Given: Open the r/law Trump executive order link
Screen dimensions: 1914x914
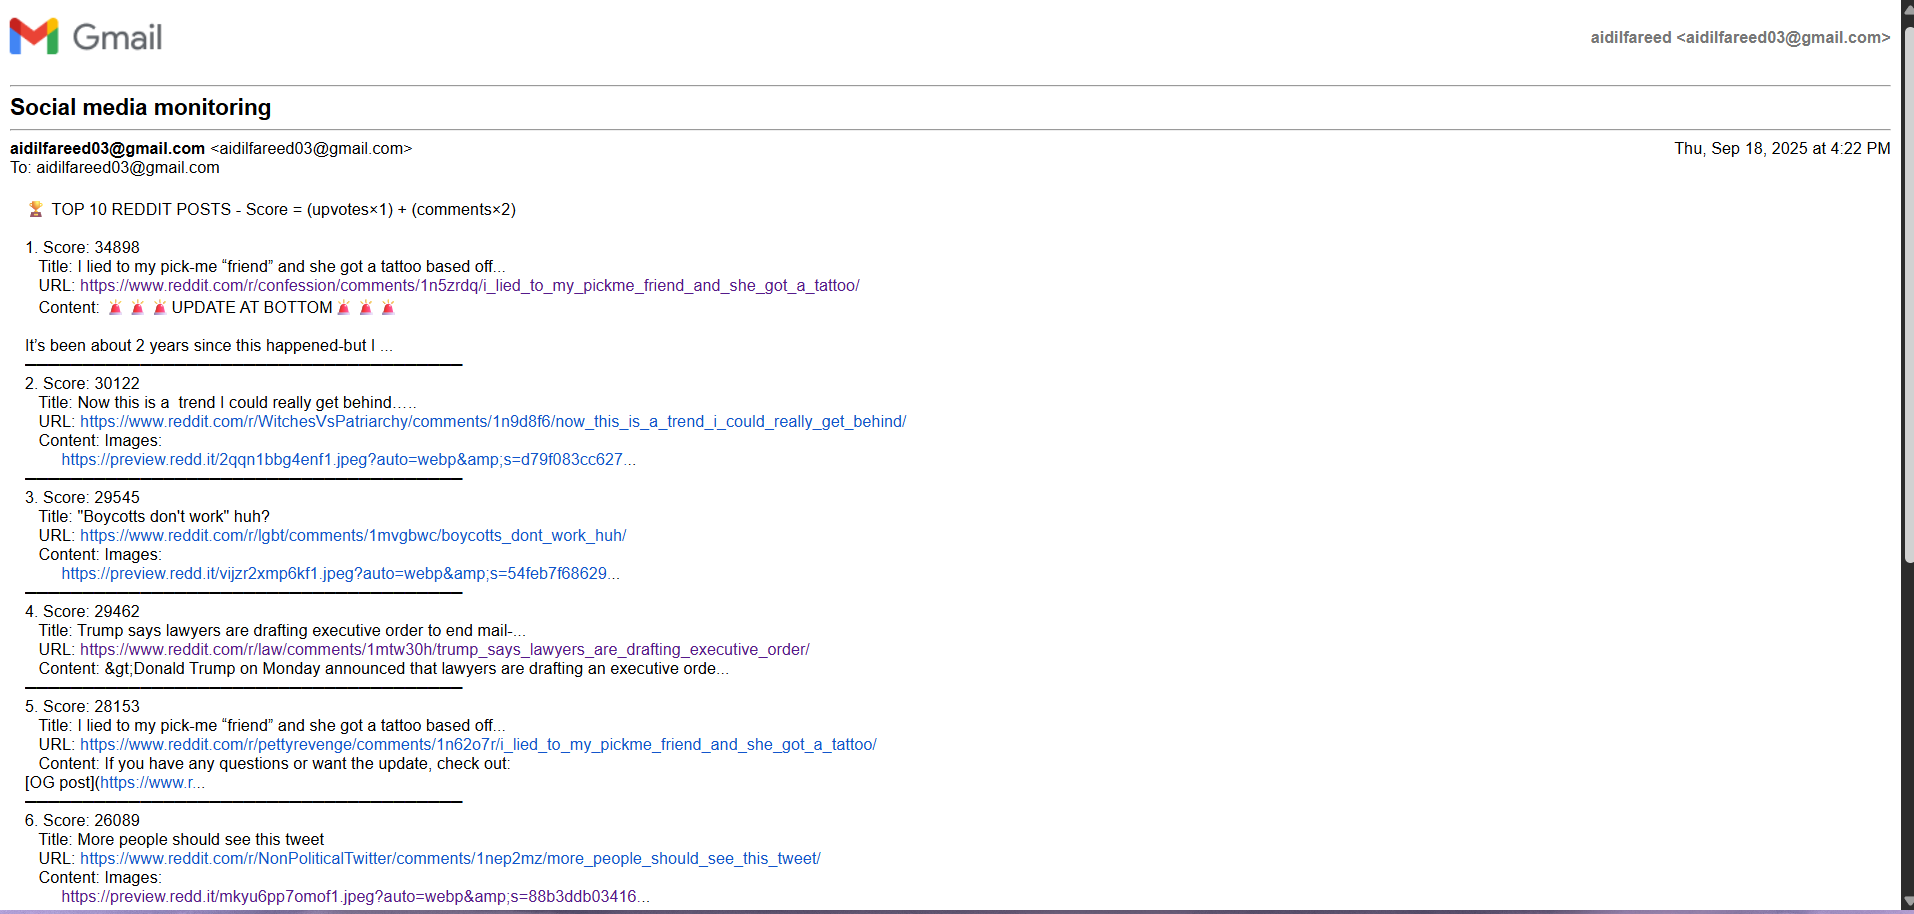Looking at the screenshot, I should pyautogui.click(x=444, y=650).
